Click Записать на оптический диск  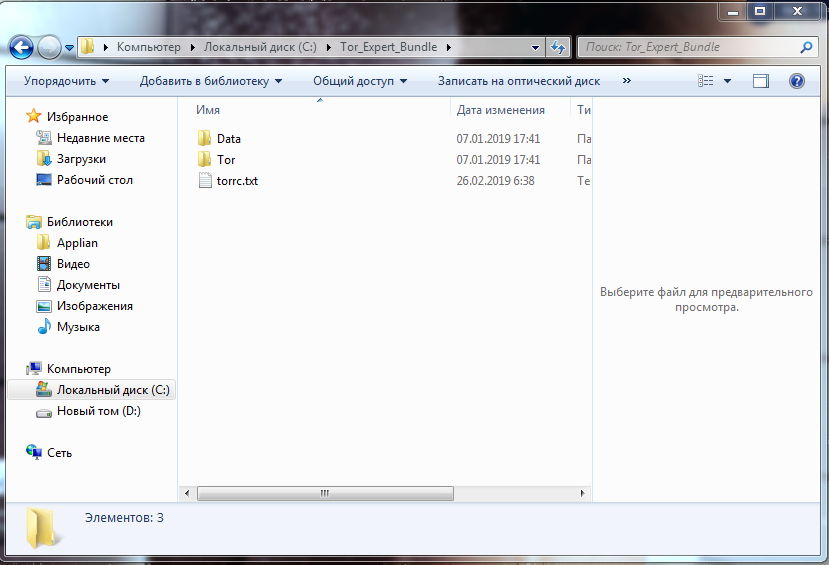(x=519, y=81)
